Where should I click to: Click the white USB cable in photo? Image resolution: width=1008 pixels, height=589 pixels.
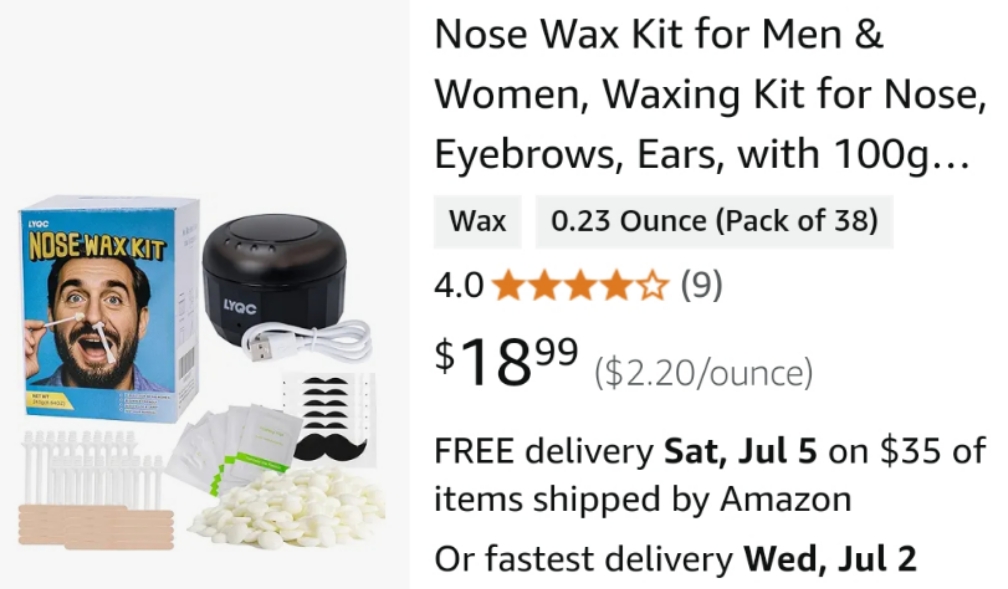(307, 341)
